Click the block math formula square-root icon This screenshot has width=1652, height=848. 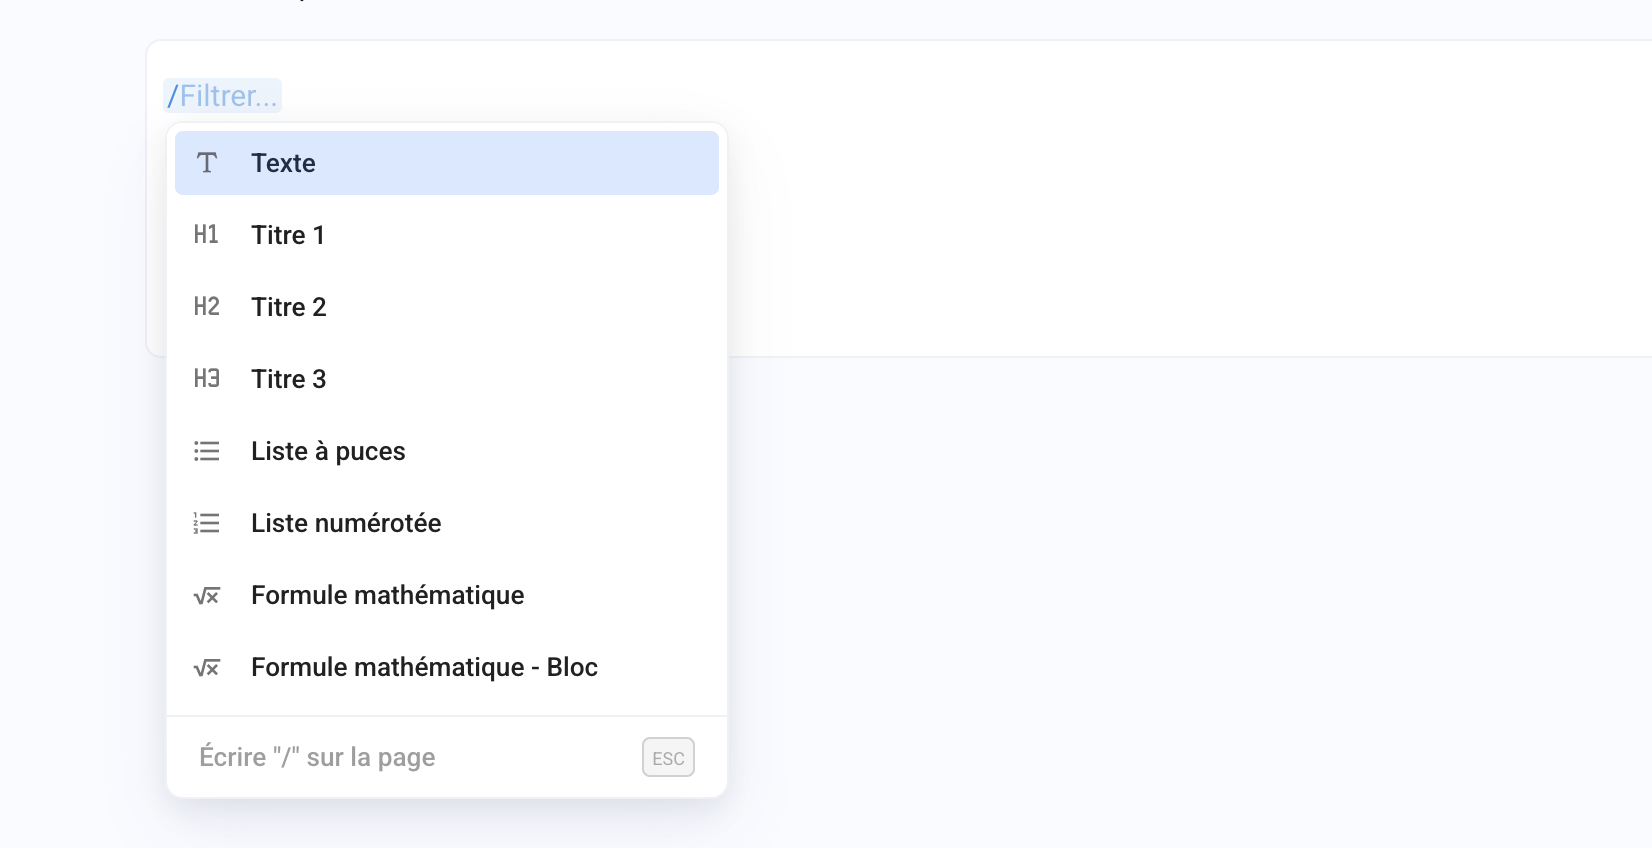click(x=207, y=668)
